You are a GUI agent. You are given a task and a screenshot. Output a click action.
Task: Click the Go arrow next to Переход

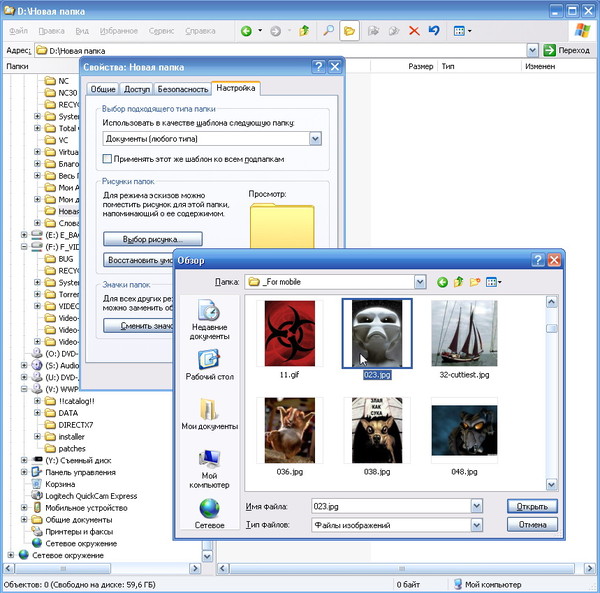click(549, 50)
